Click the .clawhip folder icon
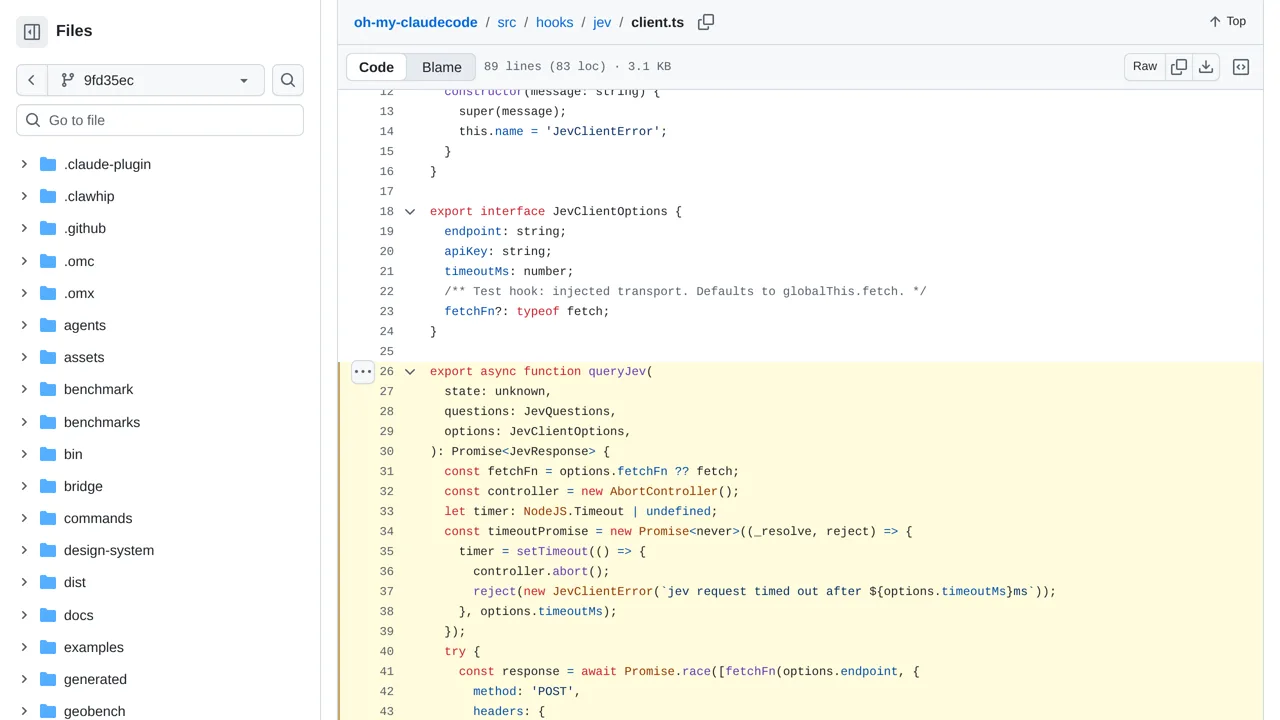This screenshot has width=1280, height=720. [48, 196]
